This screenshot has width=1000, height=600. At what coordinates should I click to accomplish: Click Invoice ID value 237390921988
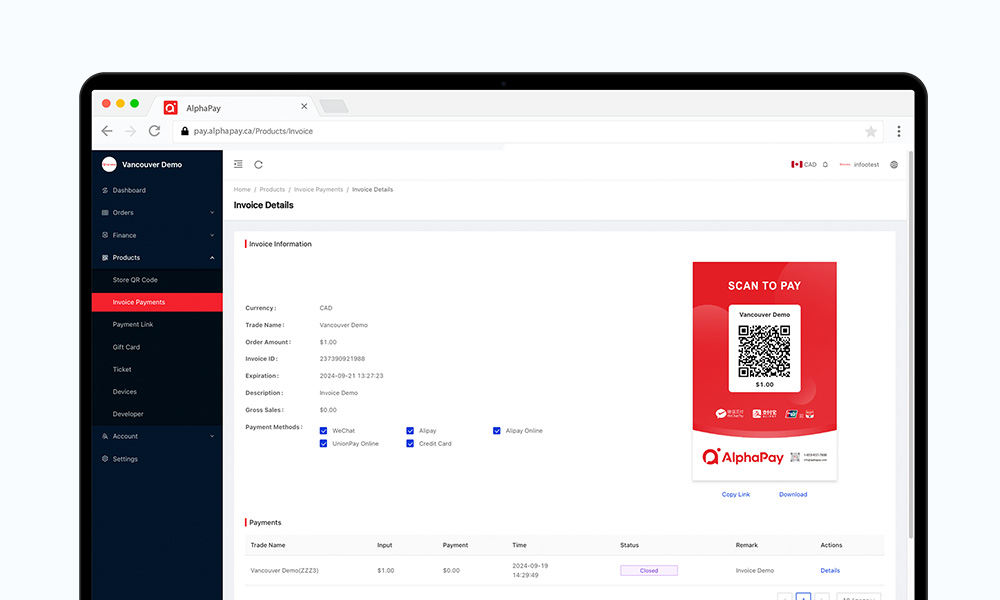point(342,359)
